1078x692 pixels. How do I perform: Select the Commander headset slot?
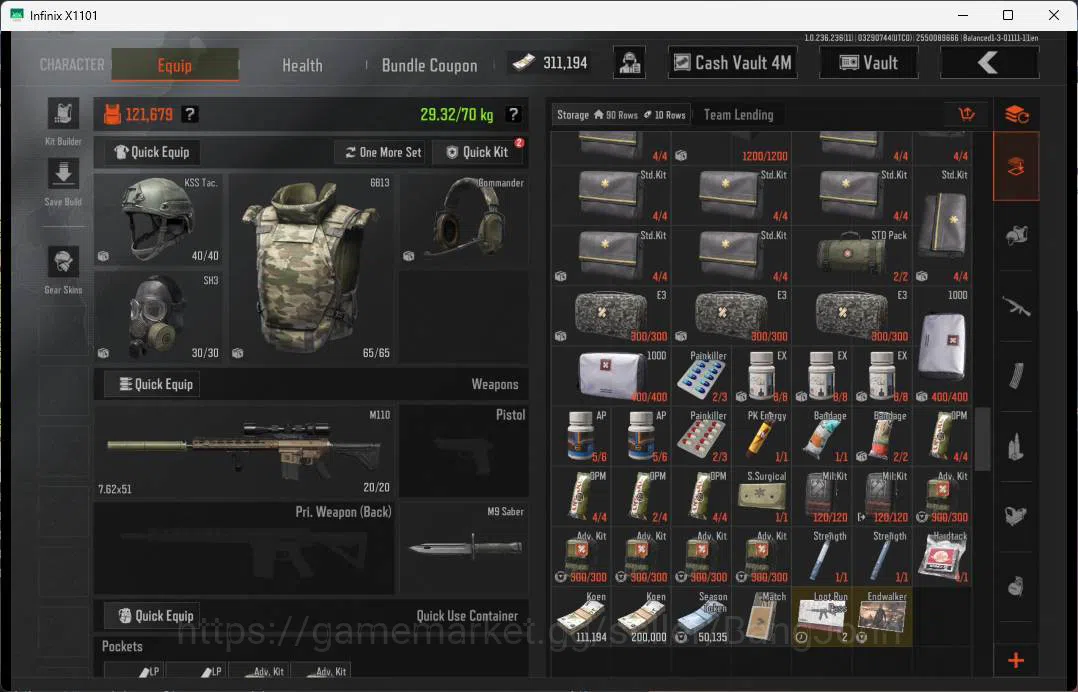pos(464,219)
